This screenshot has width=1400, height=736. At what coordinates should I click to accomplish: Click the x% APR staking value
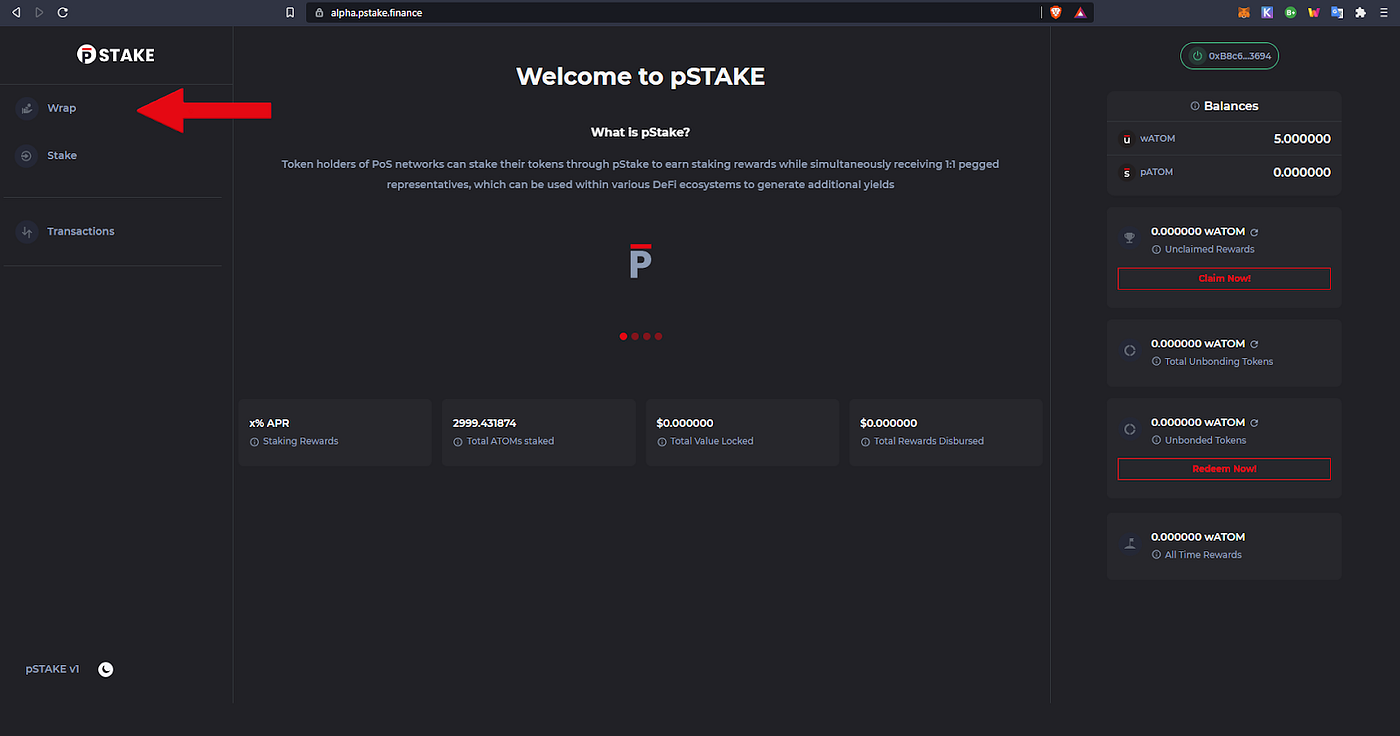pos(269,423)
